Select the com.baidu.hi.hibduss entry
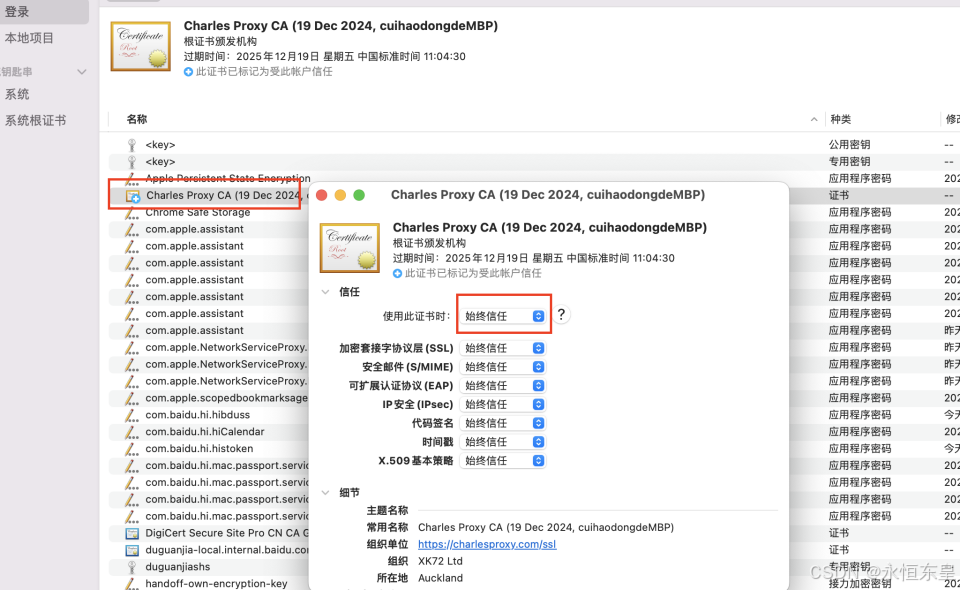 [x=197, y=415]
